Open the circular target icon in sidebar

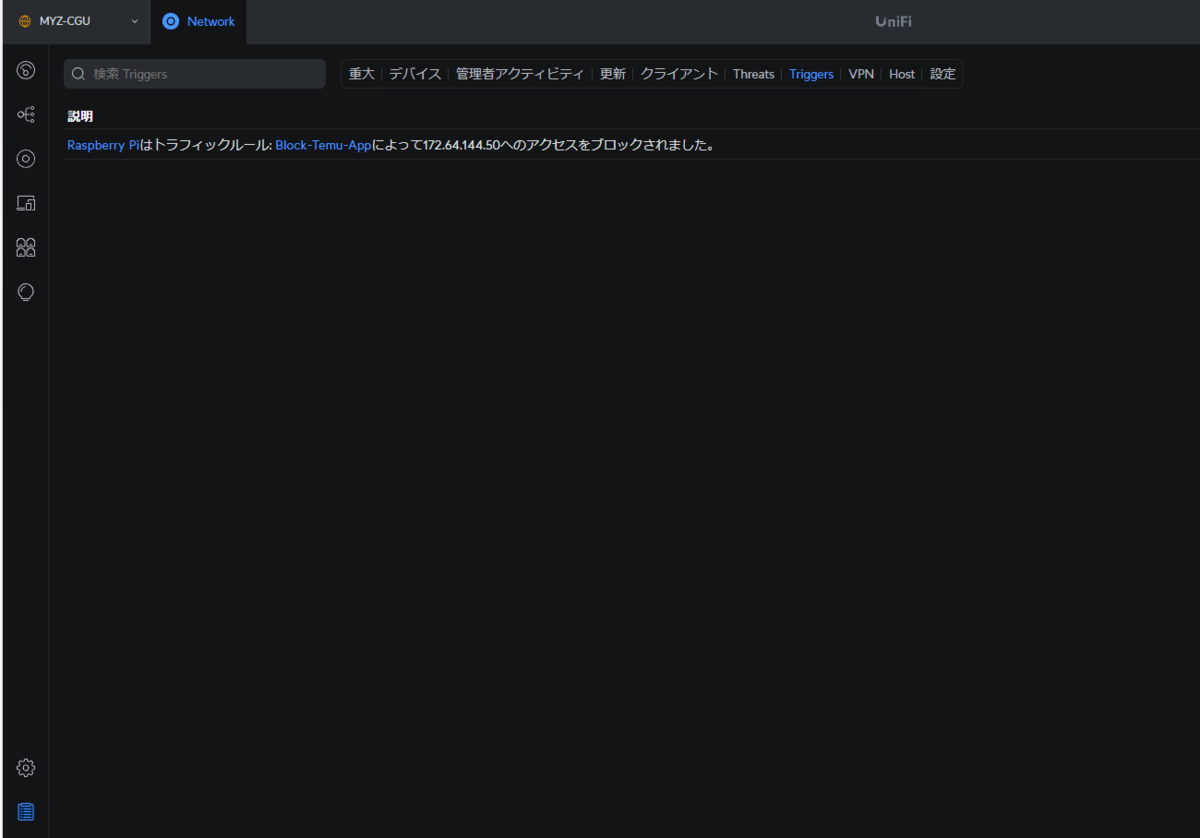click(26, 159)
